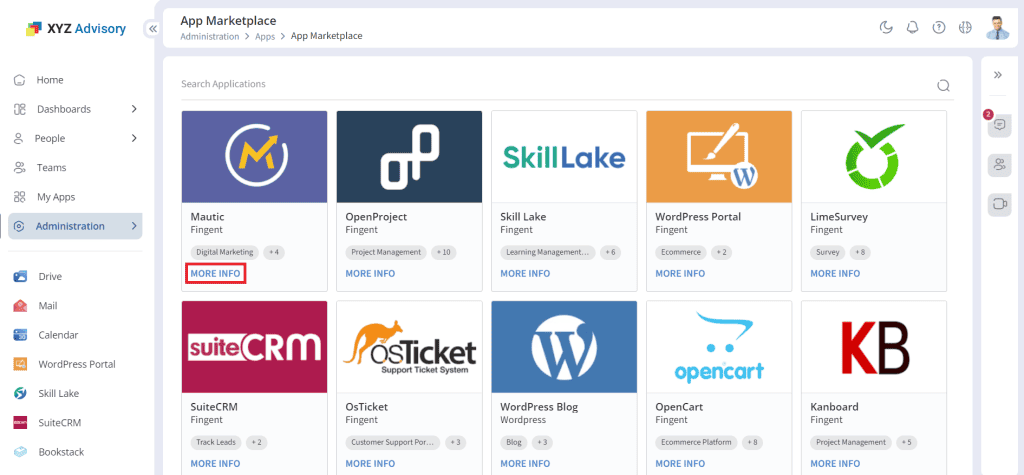Expand Dashboards chevron arrow
This screenshot has width=1024, height=475.
point(134,109)
